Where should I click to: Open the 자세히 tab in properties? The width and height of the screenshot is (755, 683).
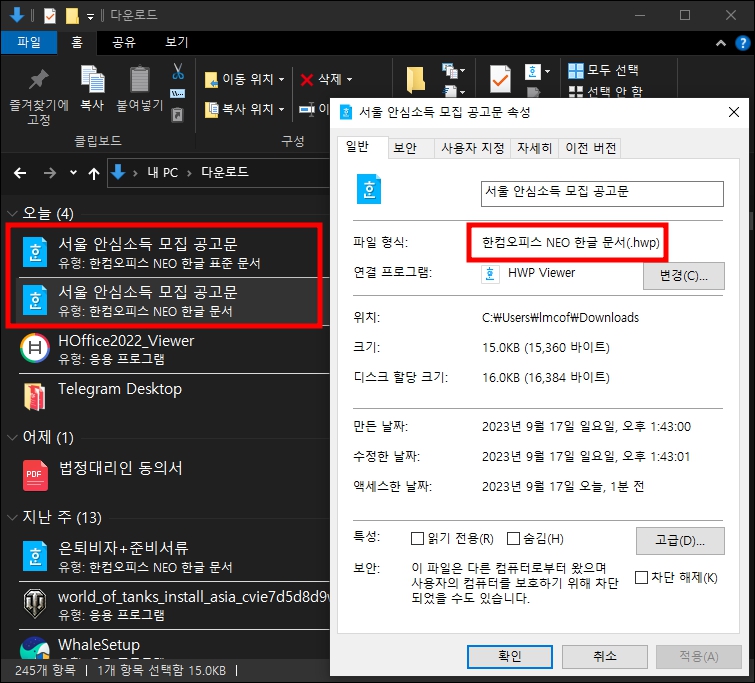click(534, 148)
